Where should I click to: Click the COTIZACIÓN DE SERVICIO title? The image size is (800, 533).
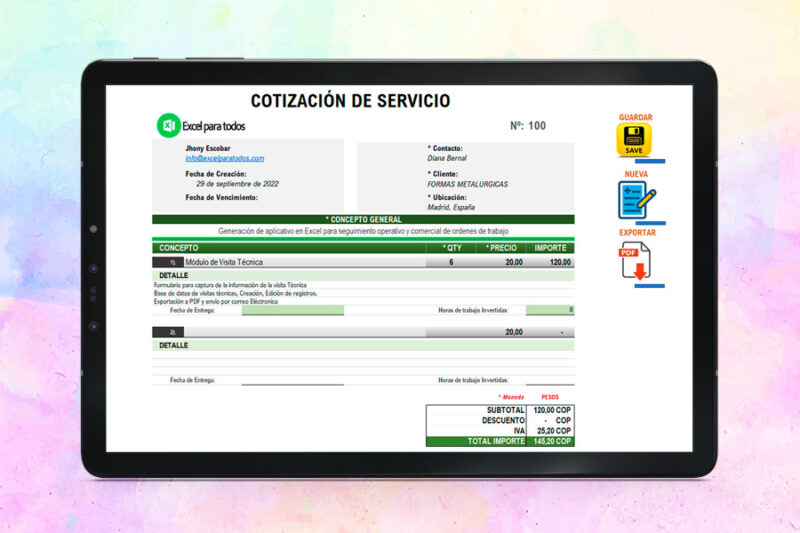pos(350,100)
